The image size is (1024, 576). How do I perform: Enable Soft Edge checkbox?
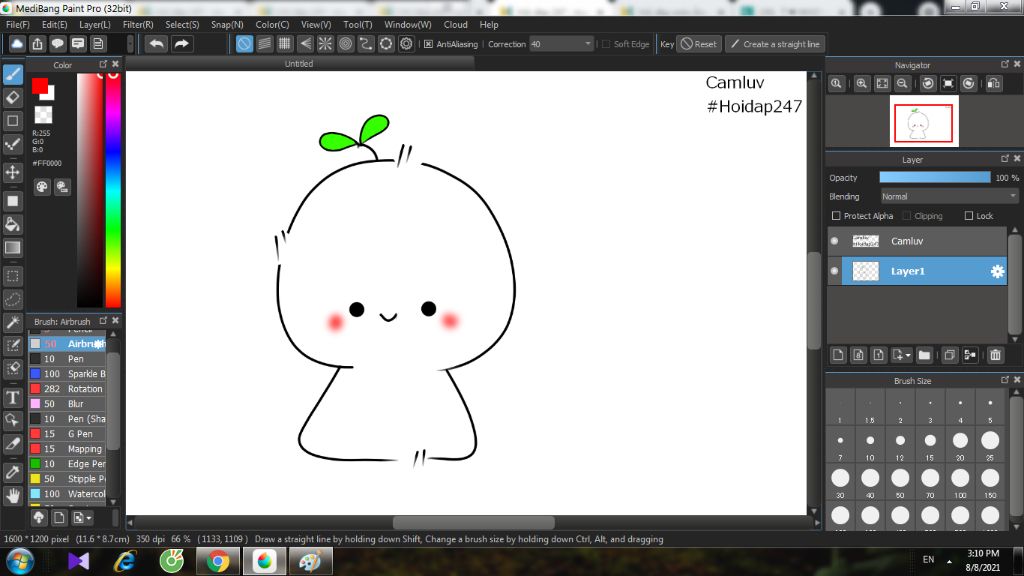point(606,44)
